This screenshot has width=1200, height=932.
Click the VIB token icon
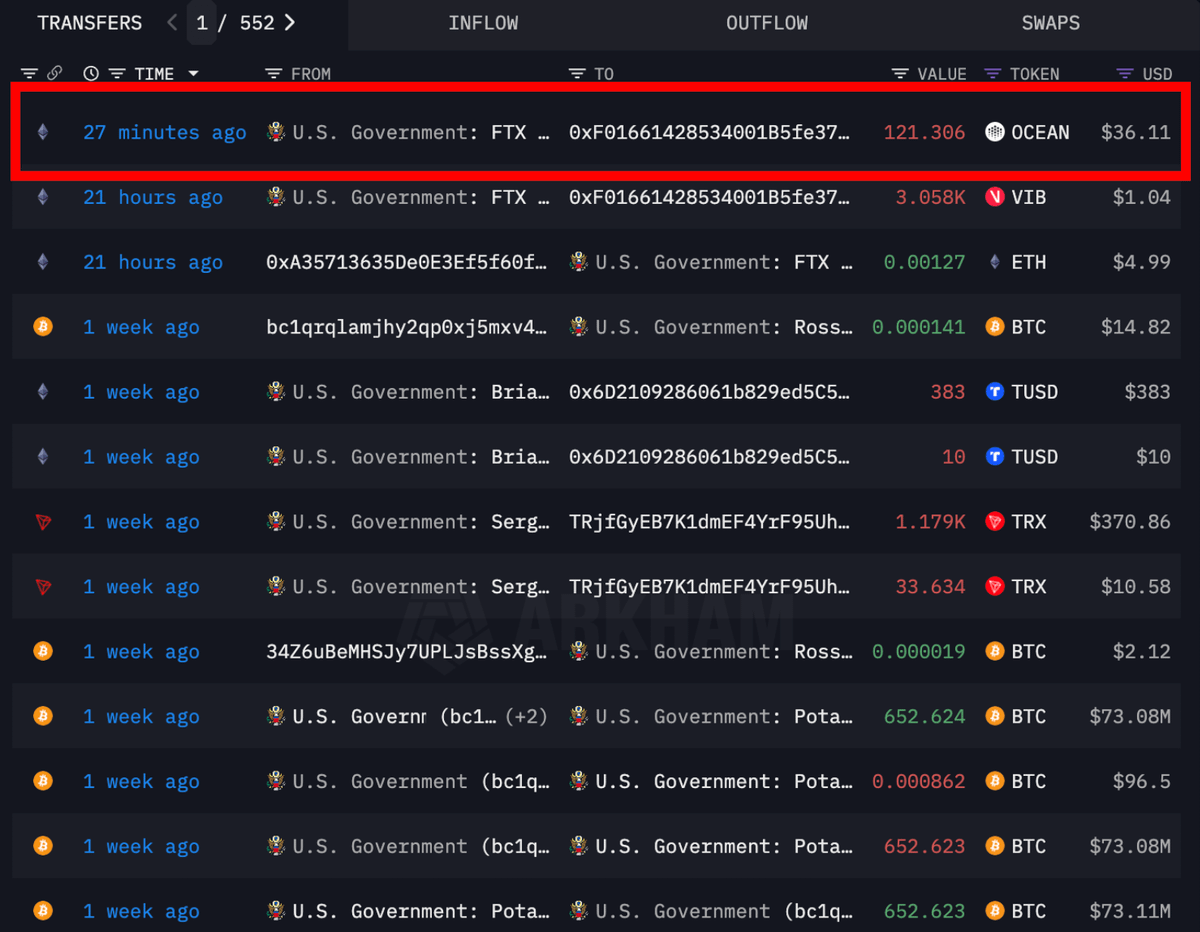click(994, 197)
